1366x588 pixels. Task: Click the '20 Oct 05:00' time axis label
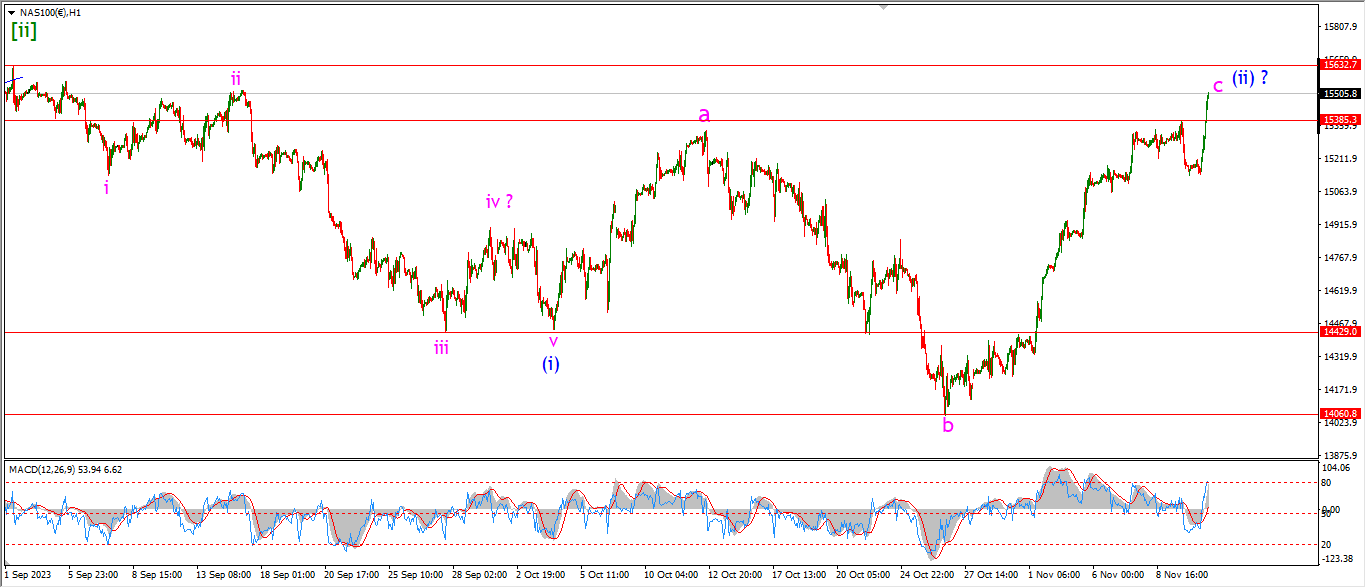click(x=864, y=576)
